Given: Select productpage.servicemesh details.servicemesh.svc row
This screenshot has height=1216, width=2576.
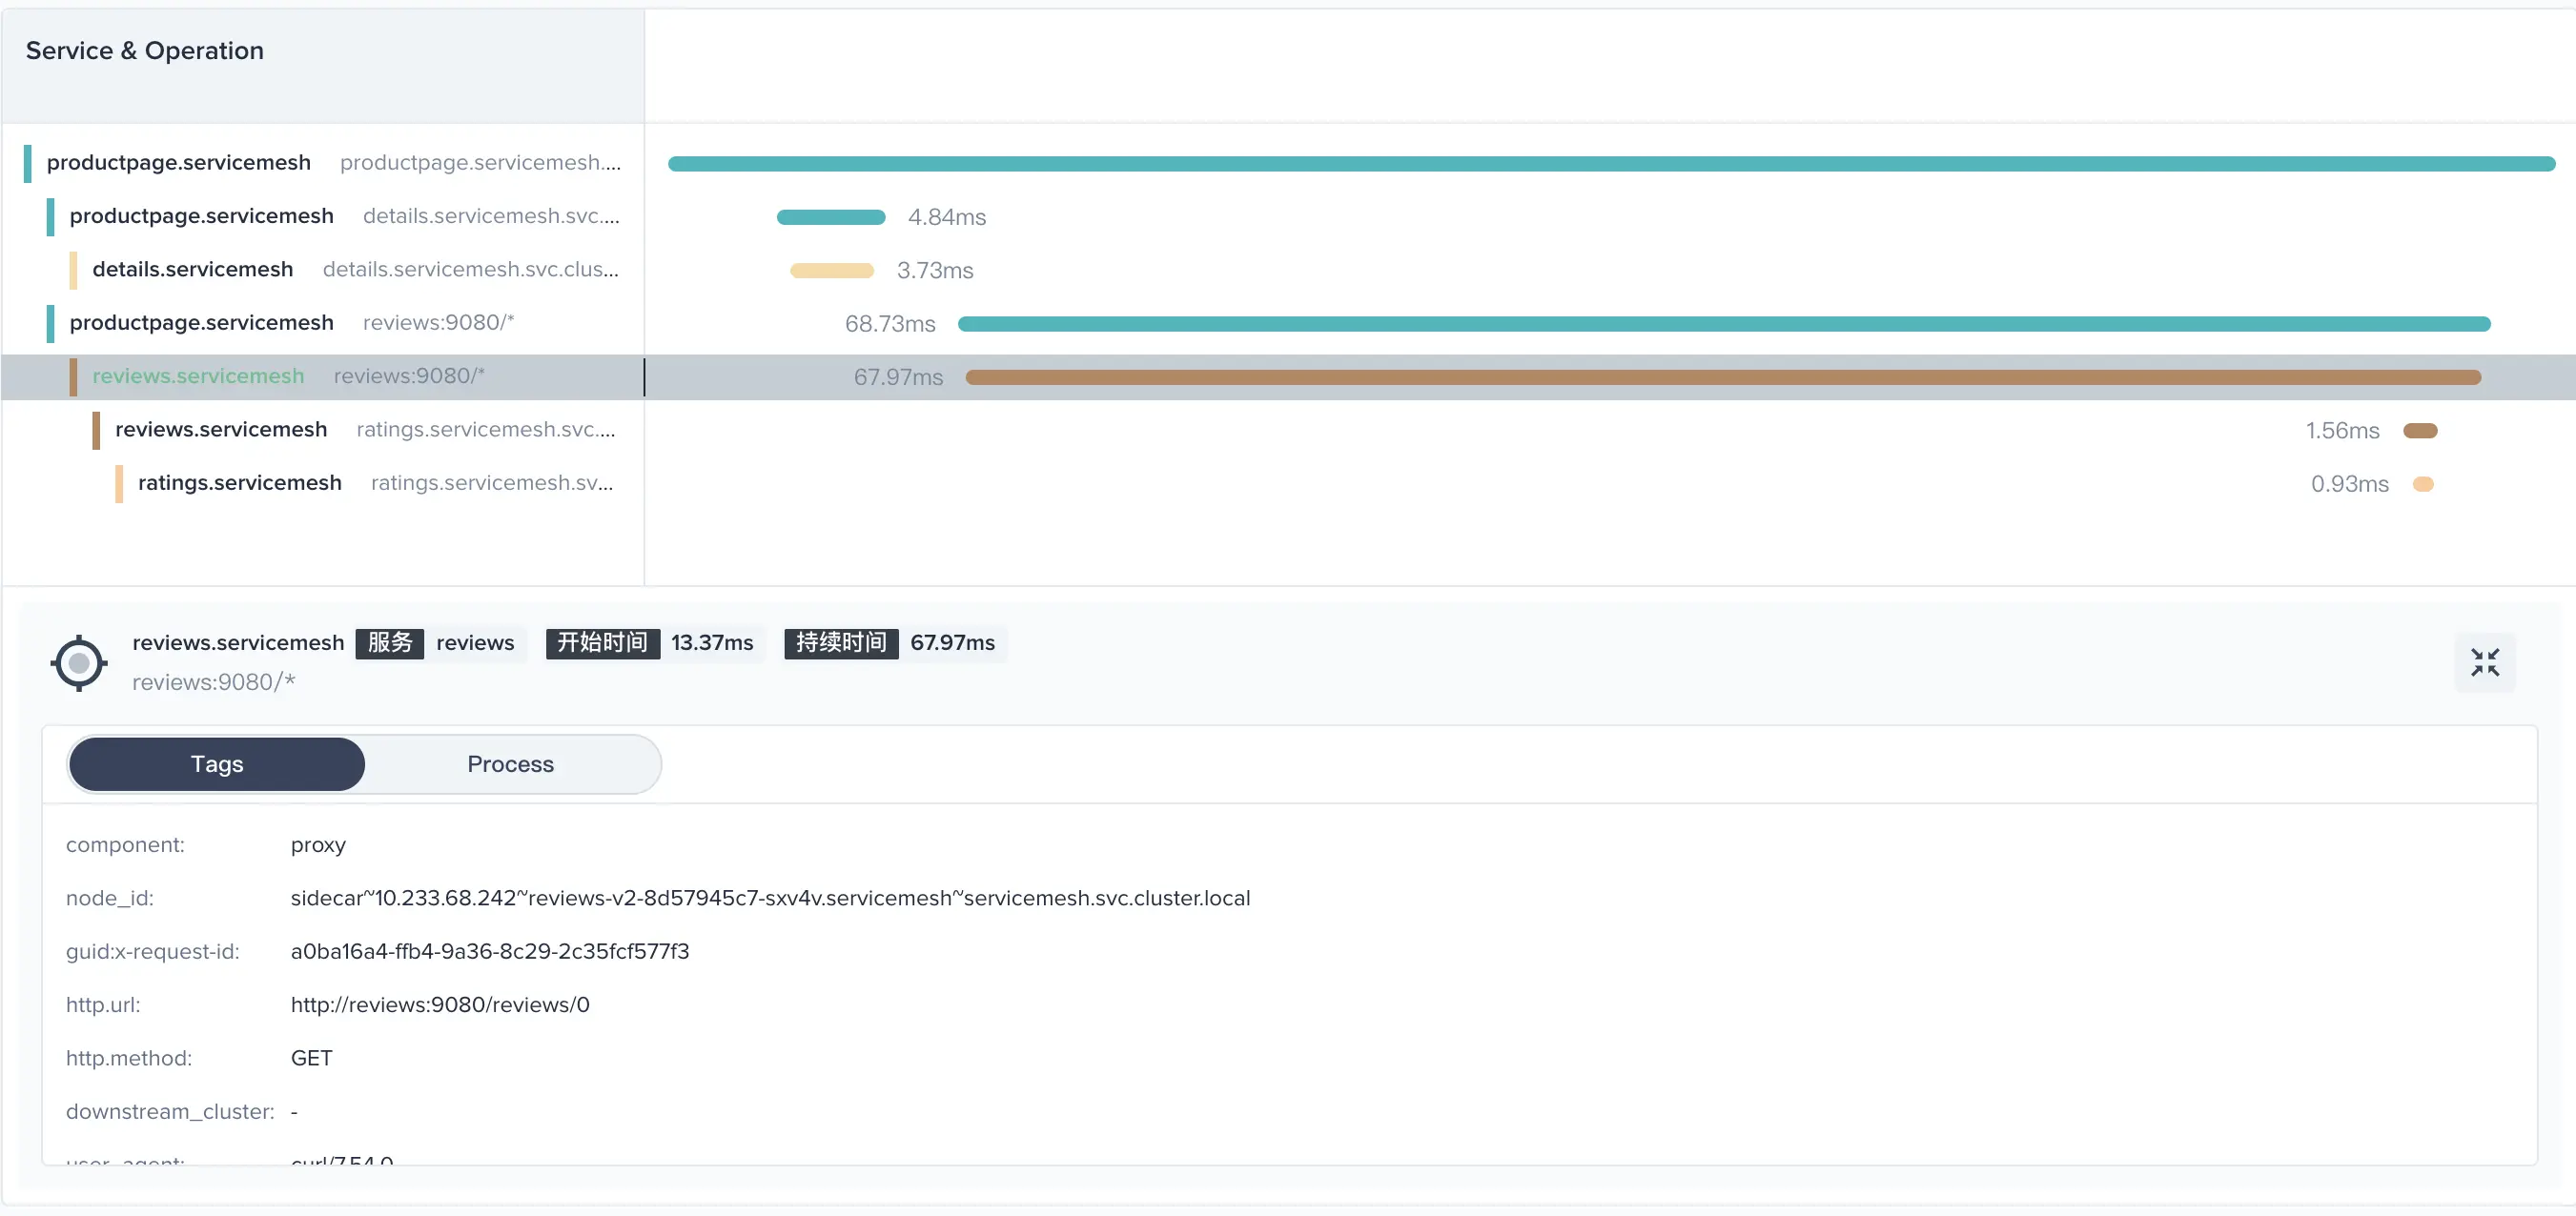Looking at the screenshot, I should pyautogui.click(x=202, y=216).
